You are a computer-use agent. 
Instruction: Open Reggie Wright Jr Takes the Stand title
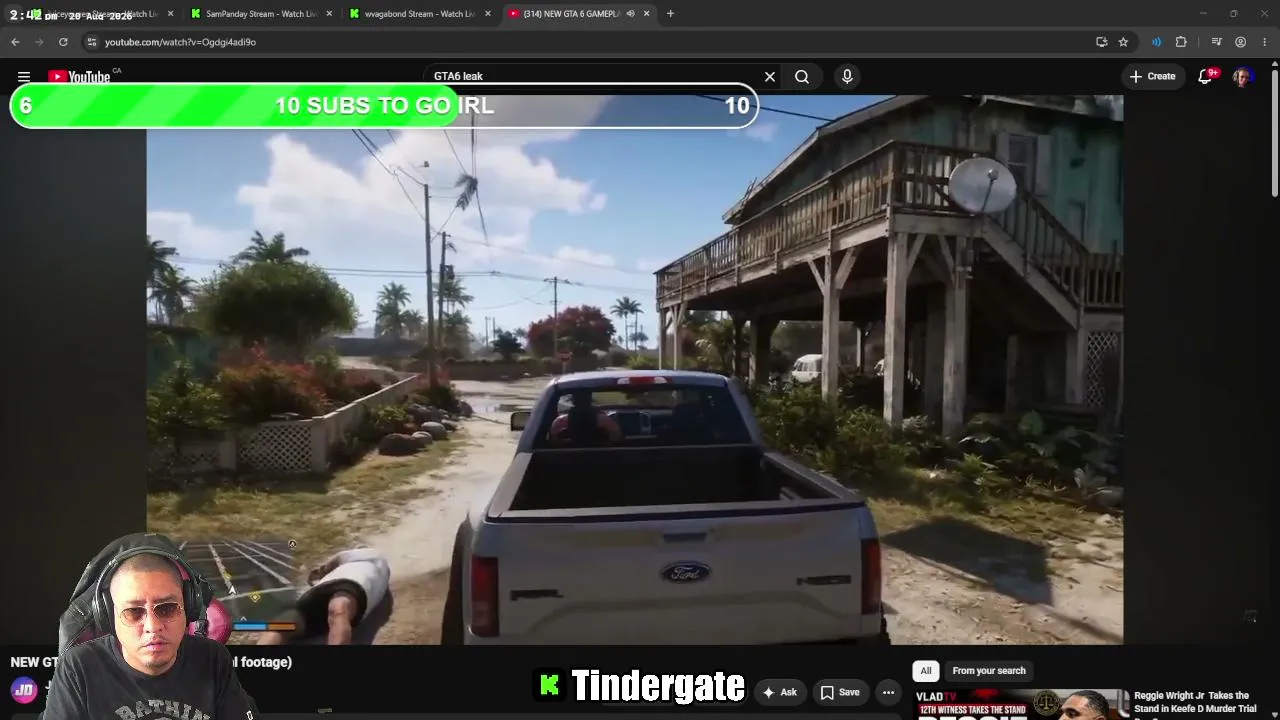coord(1195,702)
